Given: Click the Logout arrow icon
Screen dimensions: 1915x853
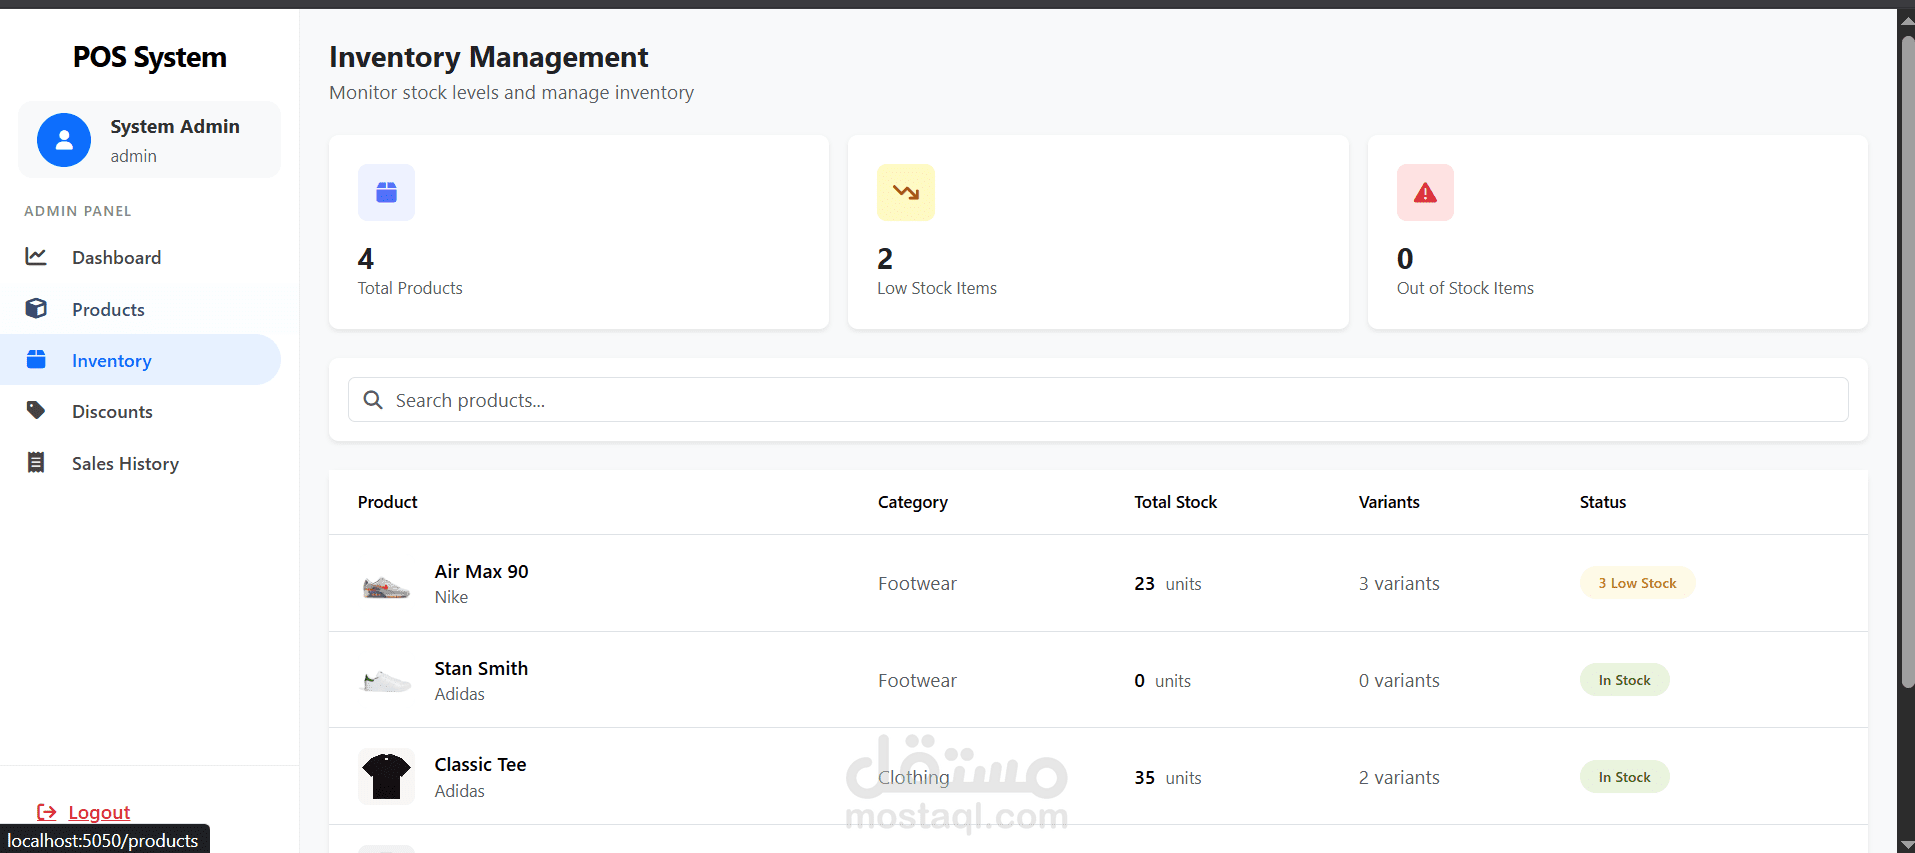Looking at the screenshot, I should pyautogui.click(x=46, y=812).
